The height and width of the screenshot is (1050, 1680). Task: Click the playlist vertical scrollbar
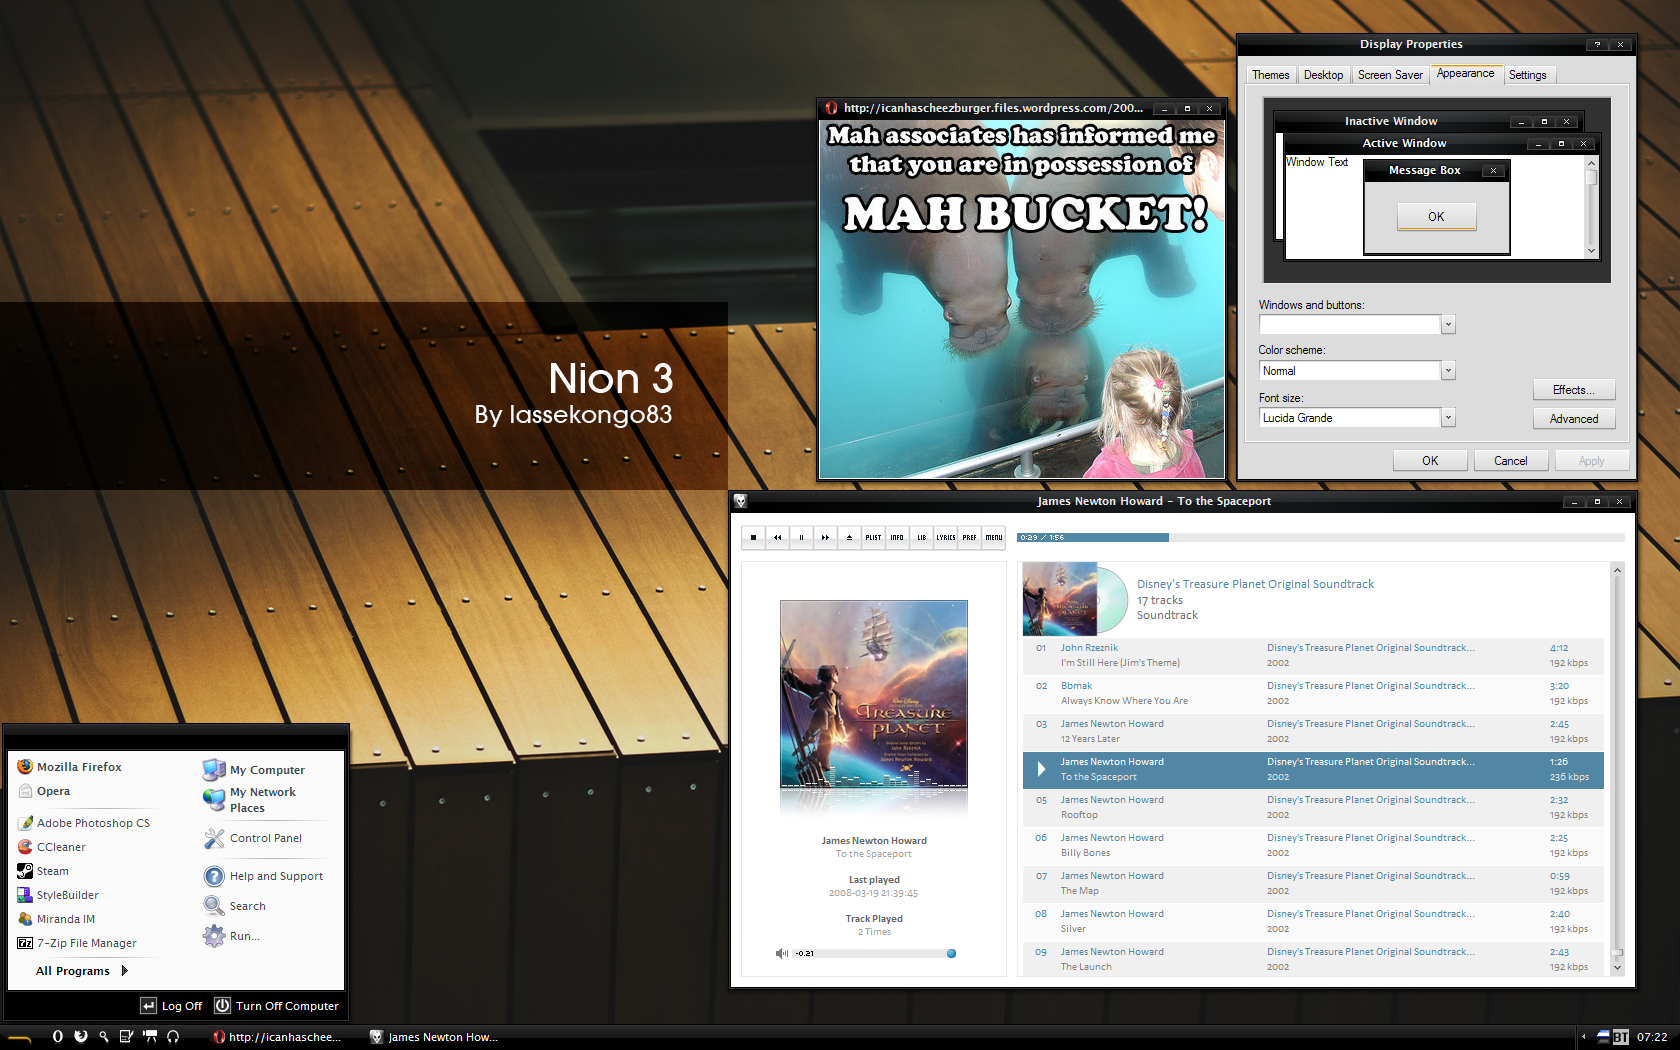(1617, 769)
